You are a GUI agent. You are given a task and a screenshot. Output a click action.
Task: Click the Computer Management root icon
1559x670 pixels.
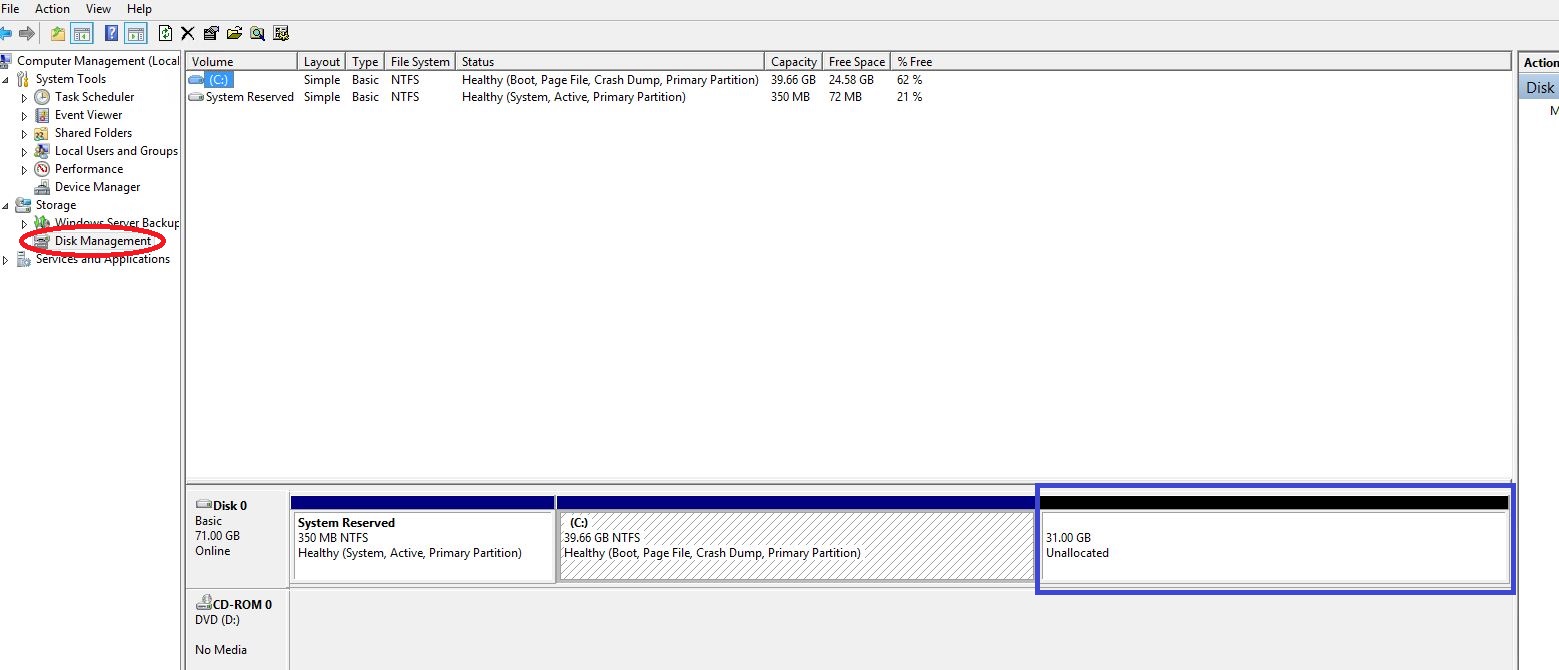tap(7, 61)
